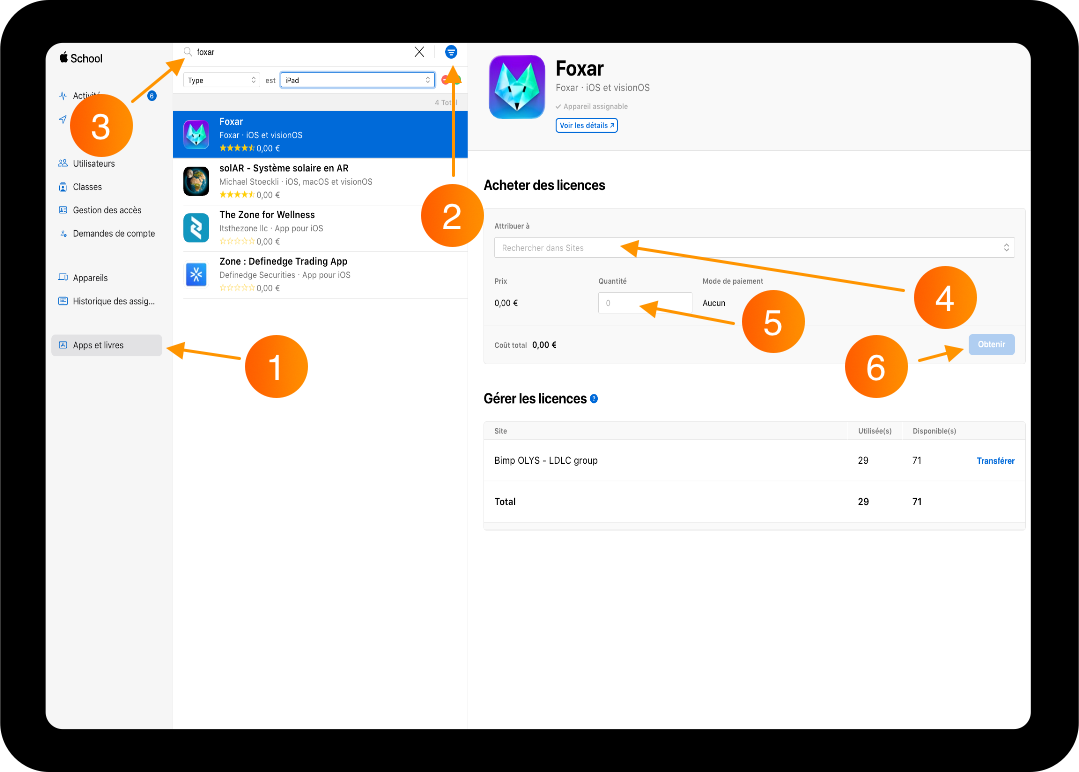The image size is (1079, 772).
Task: Click the Obtenir button
Action: point(991,345)
